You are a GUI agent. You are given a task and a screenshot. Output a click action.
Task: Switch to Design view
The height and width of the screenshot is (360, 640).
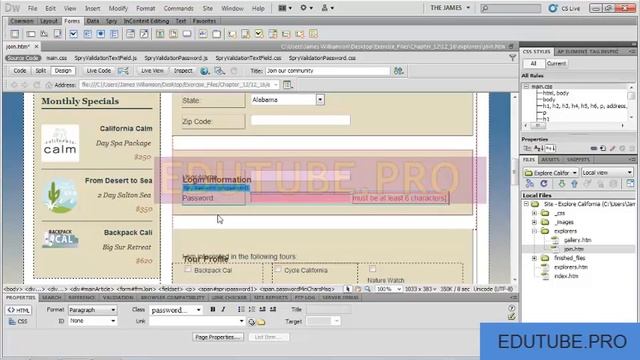click(63, 71)
